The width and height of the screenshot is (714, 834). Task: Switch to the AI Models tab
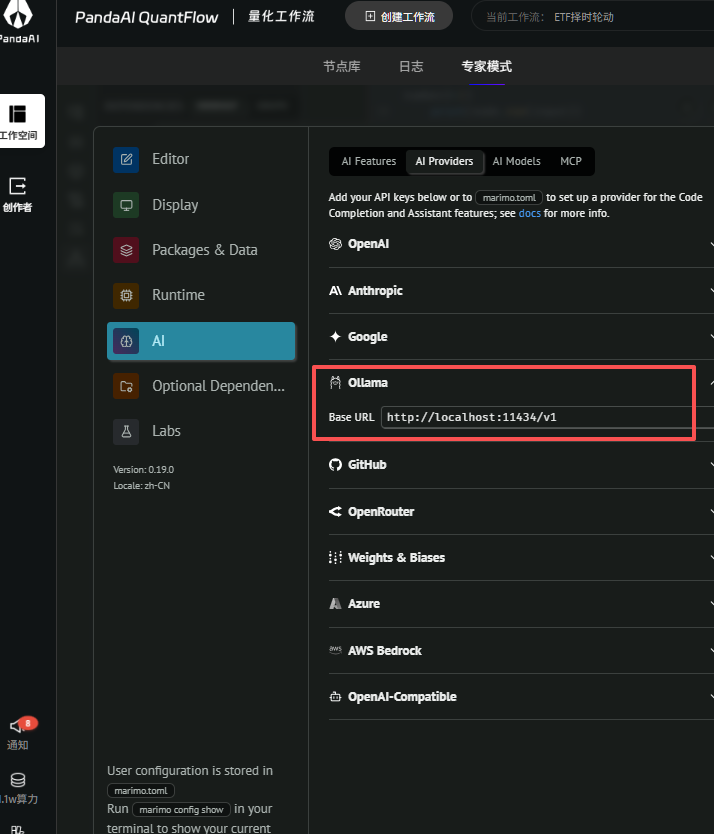(517, 161)
